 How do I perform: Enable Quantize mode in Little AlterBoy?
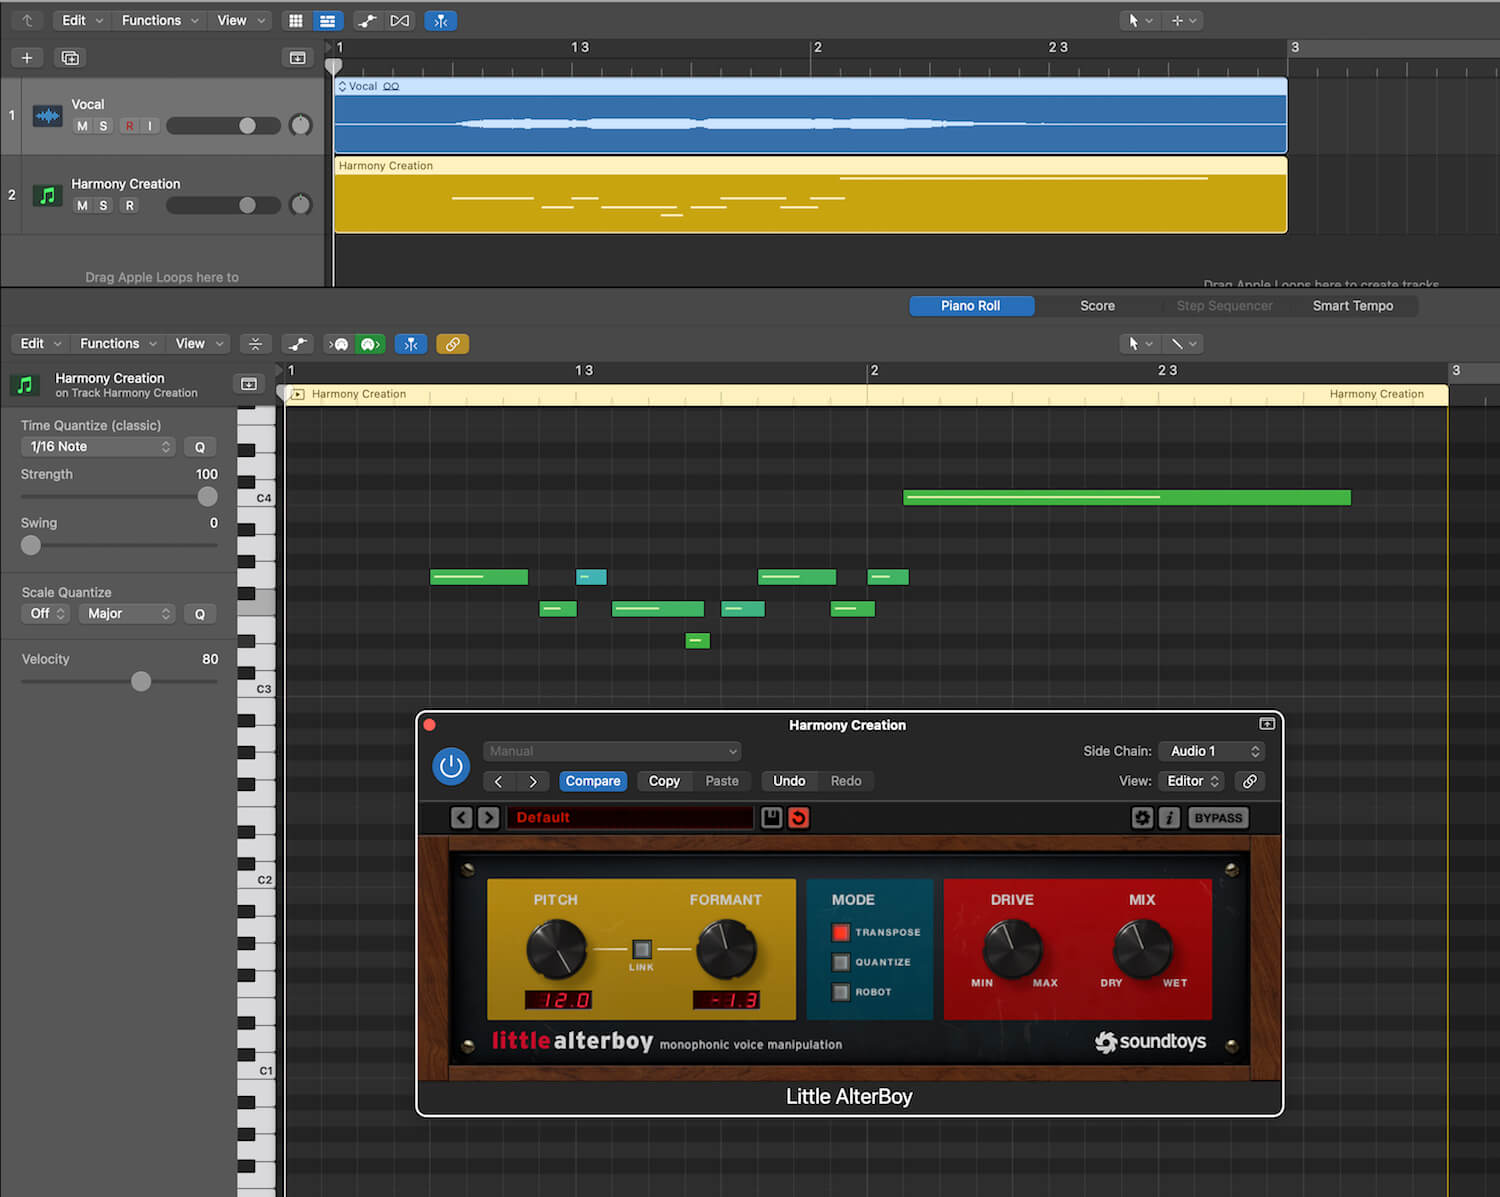[x=841, y=962]
